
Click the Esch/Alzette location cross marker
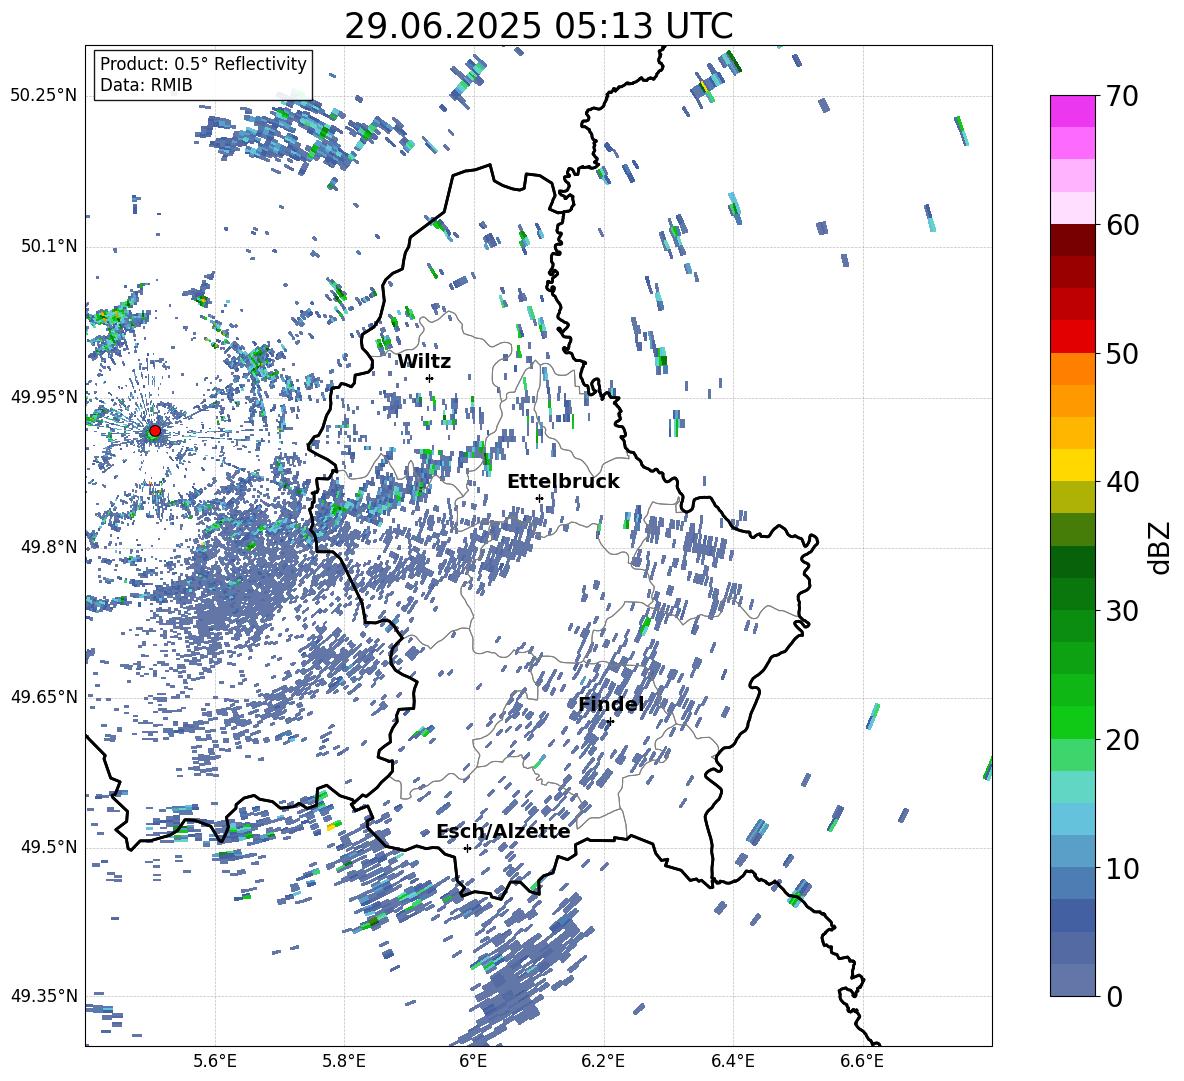point(467,848)
